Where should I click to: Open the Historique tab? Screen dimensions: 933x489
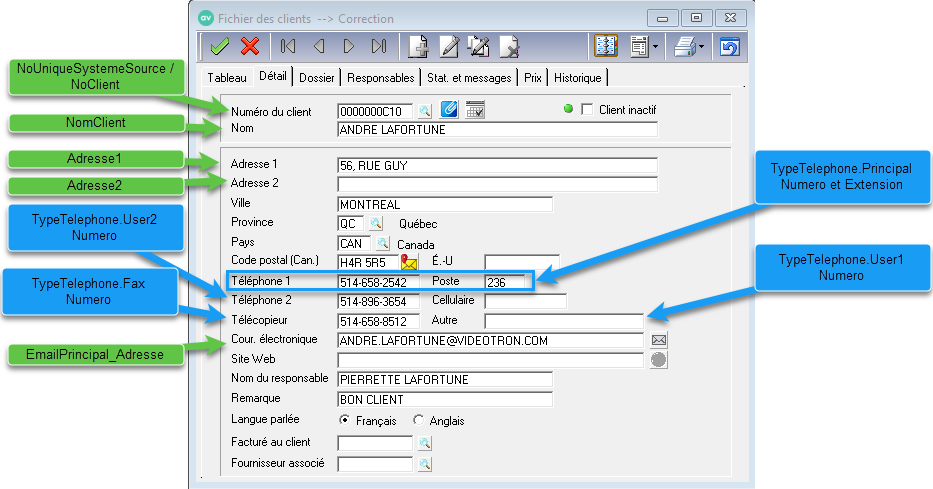[x=578, y=77]
